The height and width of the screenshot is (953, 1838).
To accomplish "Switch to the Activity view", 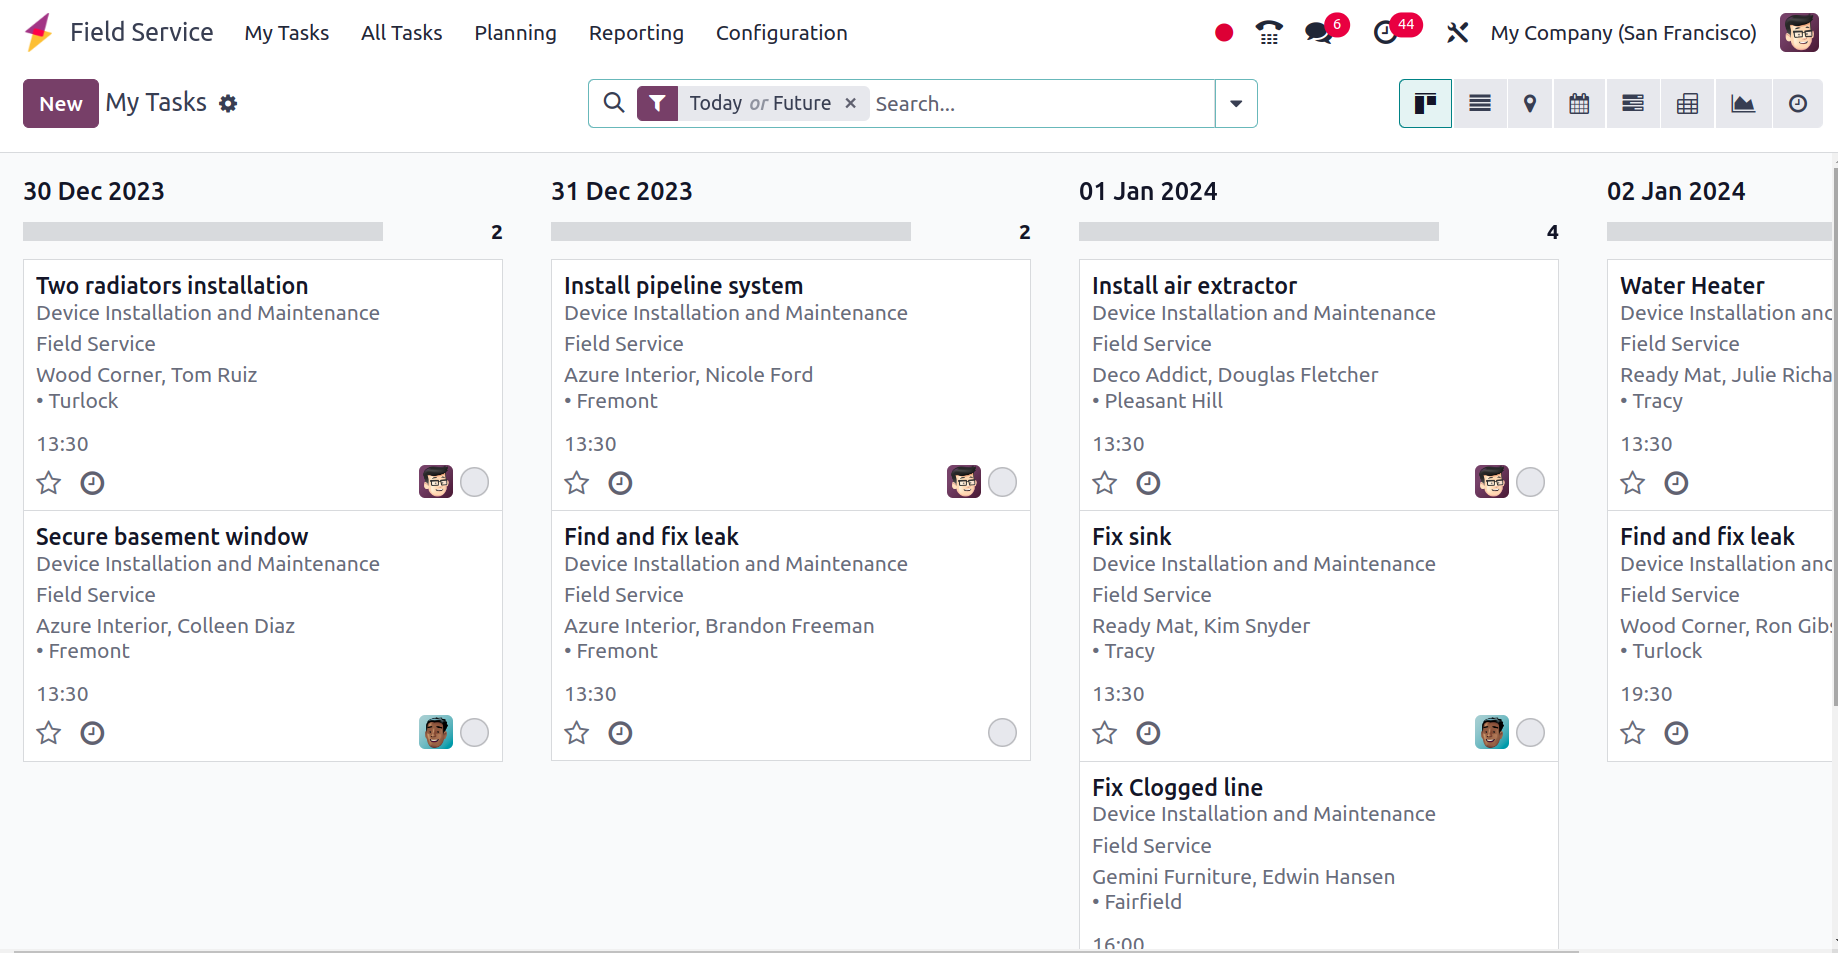I will point(1797,103).
